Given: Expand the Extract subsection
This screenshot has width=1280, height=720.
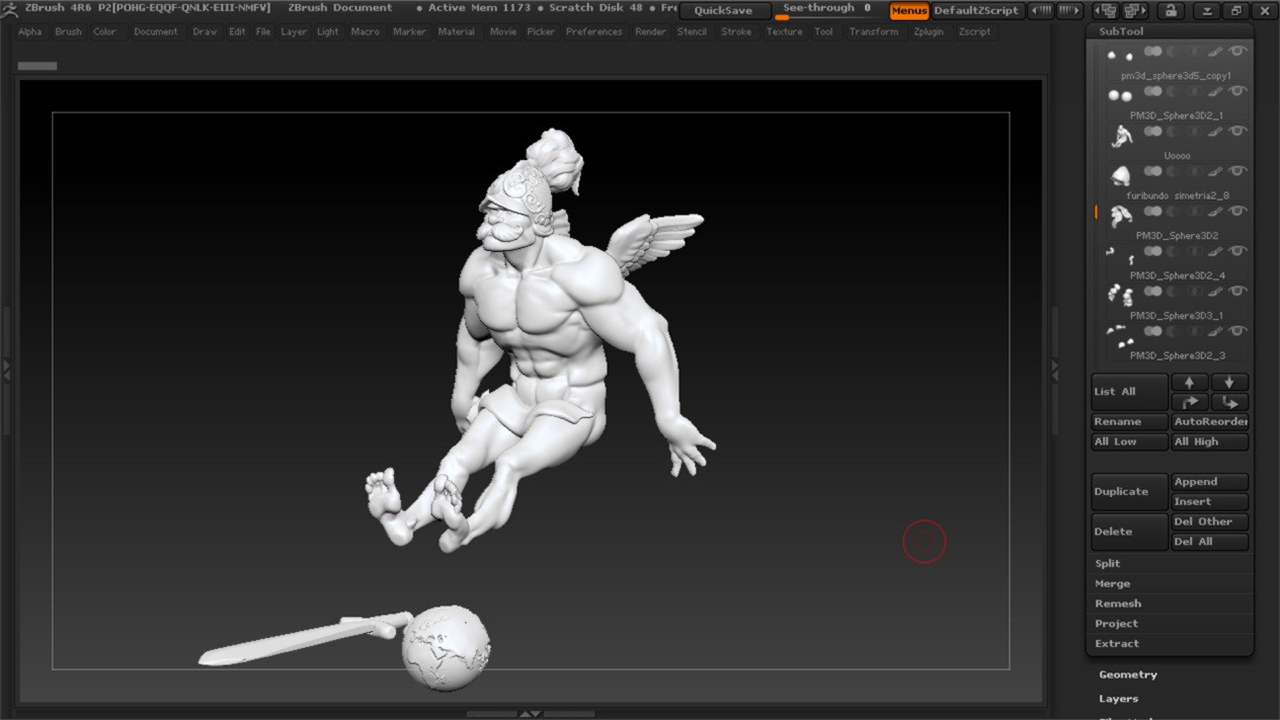Looking at the screenshot, I should click(1117, 644).
